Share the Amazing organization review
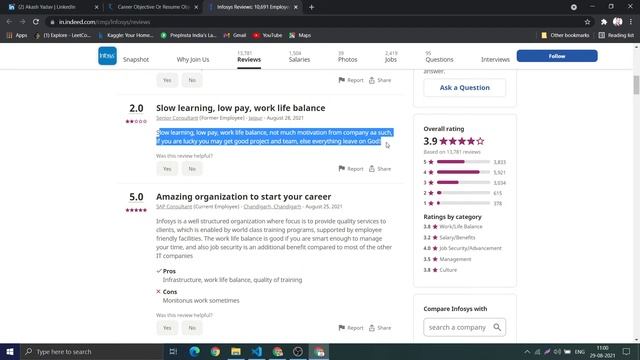This screenshot has height=360, width=640. 380,328
